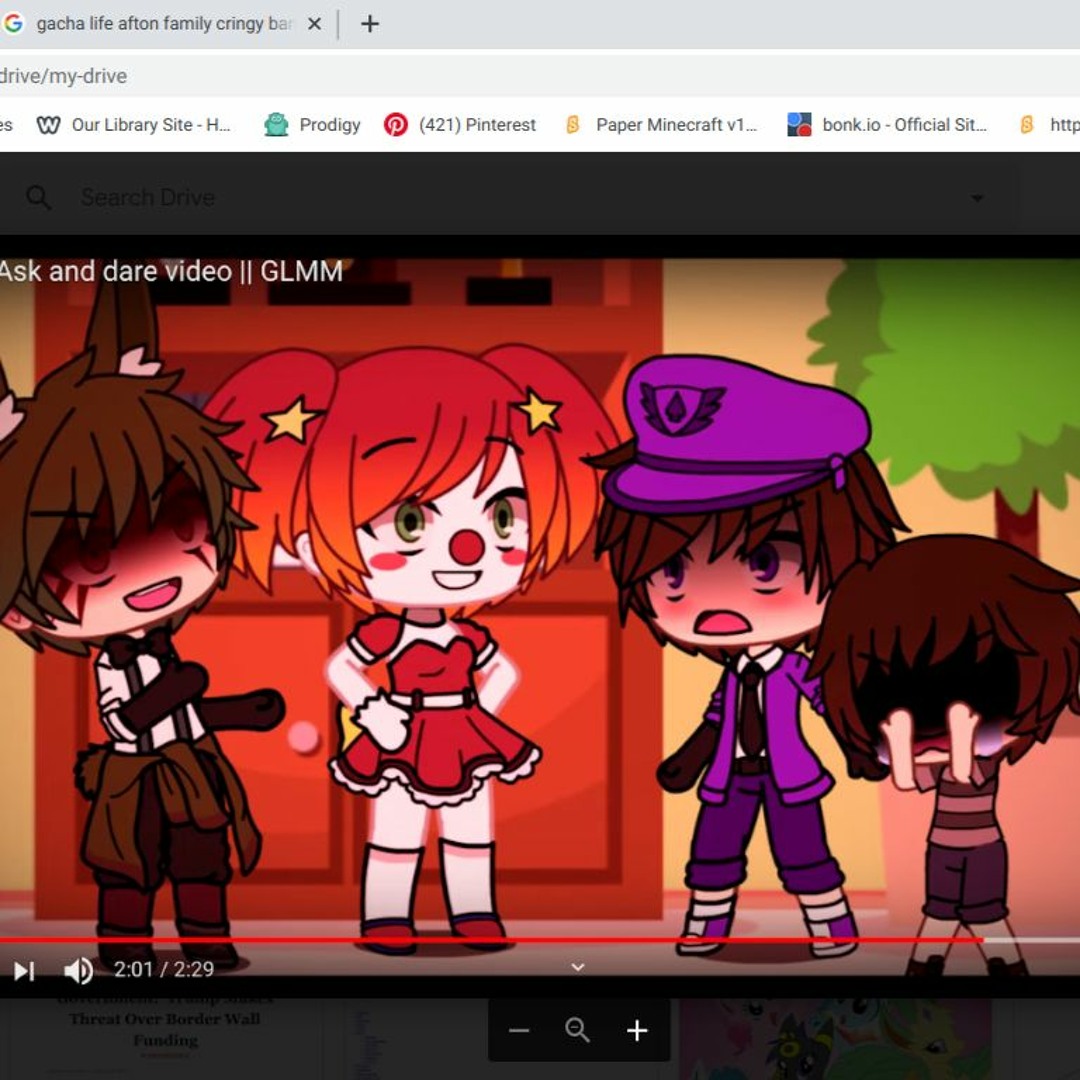Zoom in with the plus button

coord(637,1030)
